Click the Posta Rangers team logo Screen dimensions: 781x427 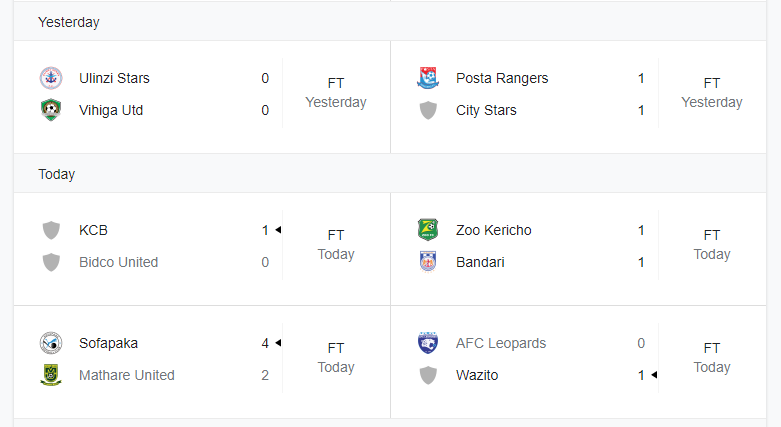(428, 78)
